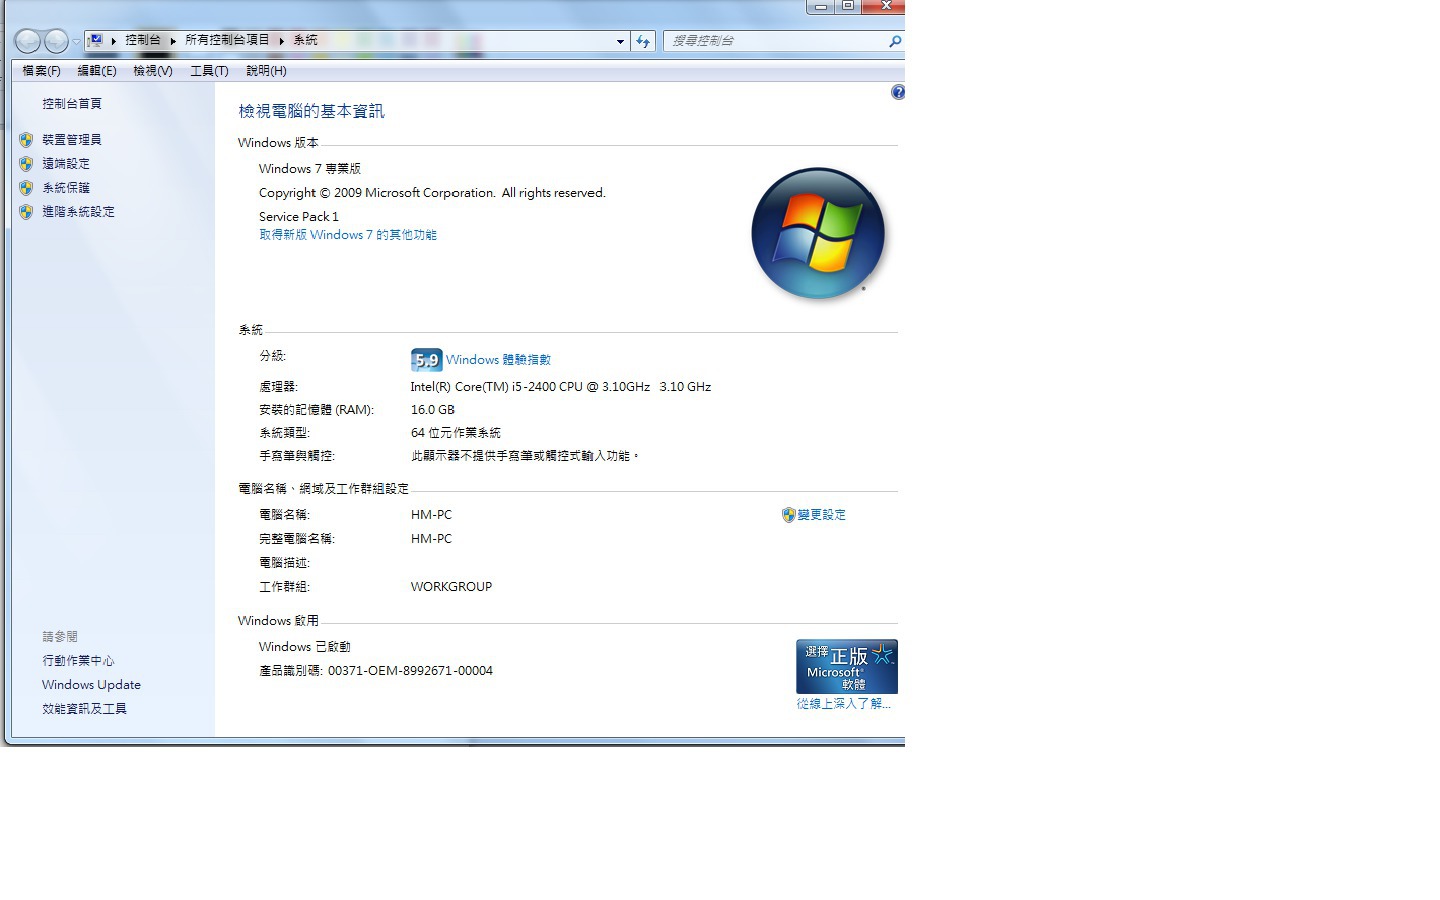Click the shield icon beside 遠端設定

[x=26, y=164]
